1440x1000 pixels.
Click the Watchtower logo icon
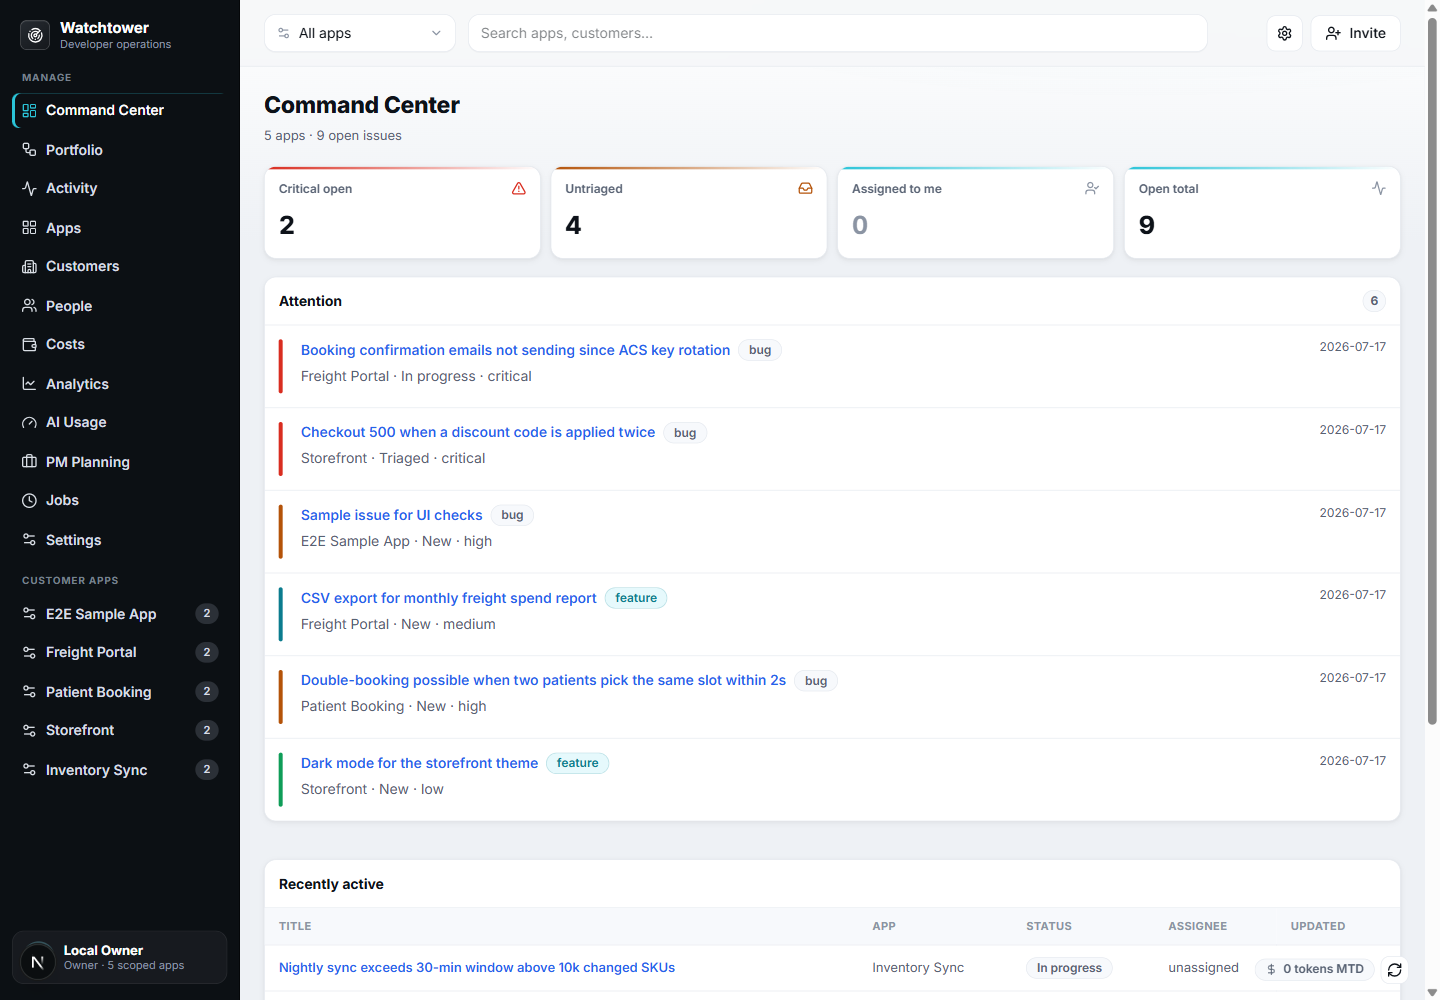point(35,35)
